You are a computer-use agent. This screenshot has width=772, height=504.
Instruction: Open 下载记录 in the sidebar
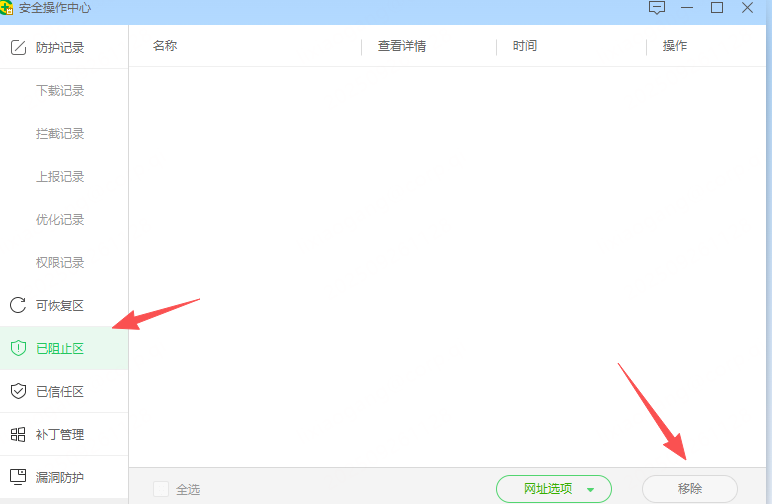pos(60,91)
